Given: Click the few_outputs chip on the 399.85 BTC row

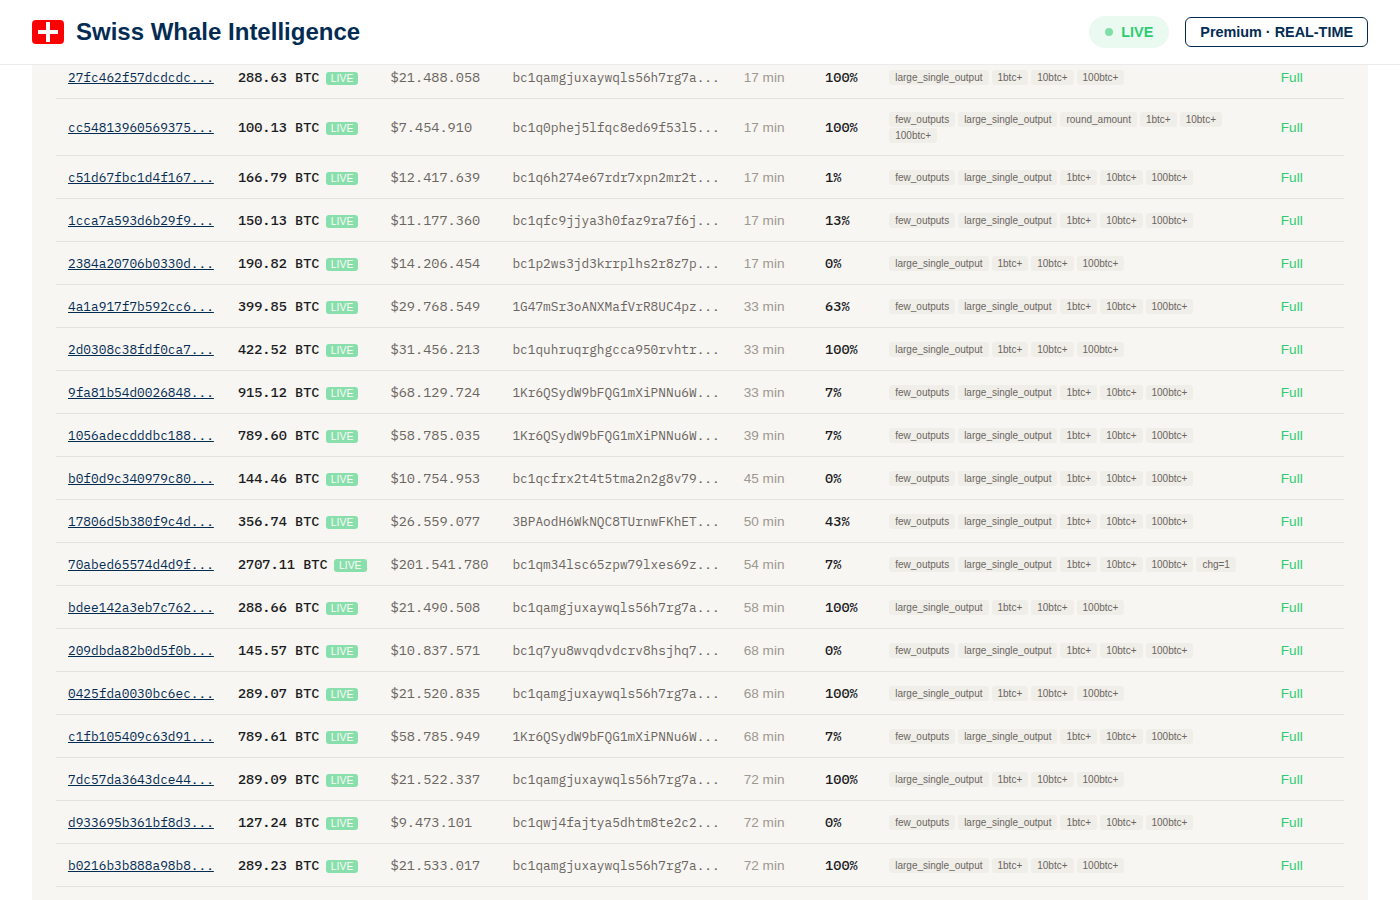Looking at the screenshot, I should click(921, 306).
